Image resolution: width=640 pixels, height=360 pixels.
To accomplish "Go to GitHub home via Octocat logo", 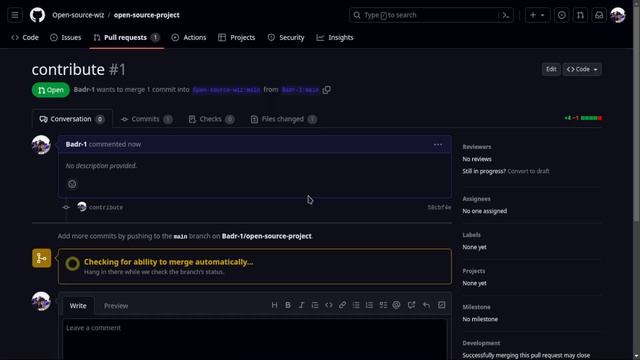I will point(37,15).
